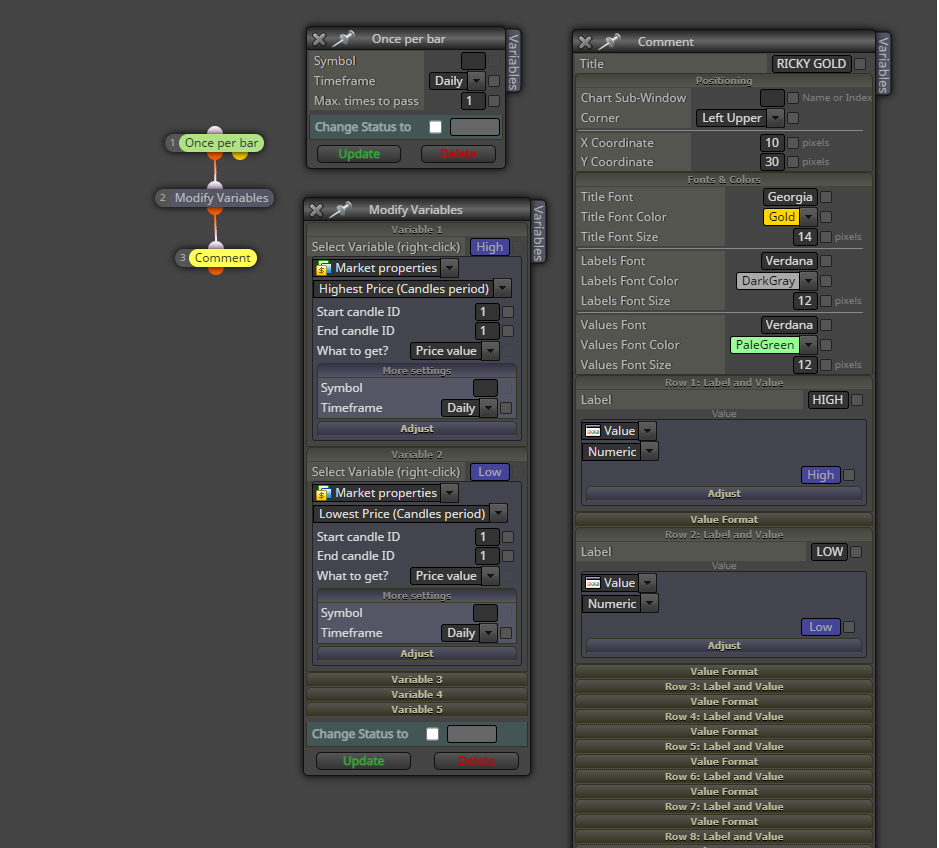Toggle Change Status to checkbox in Once per bar

[435, 127]
